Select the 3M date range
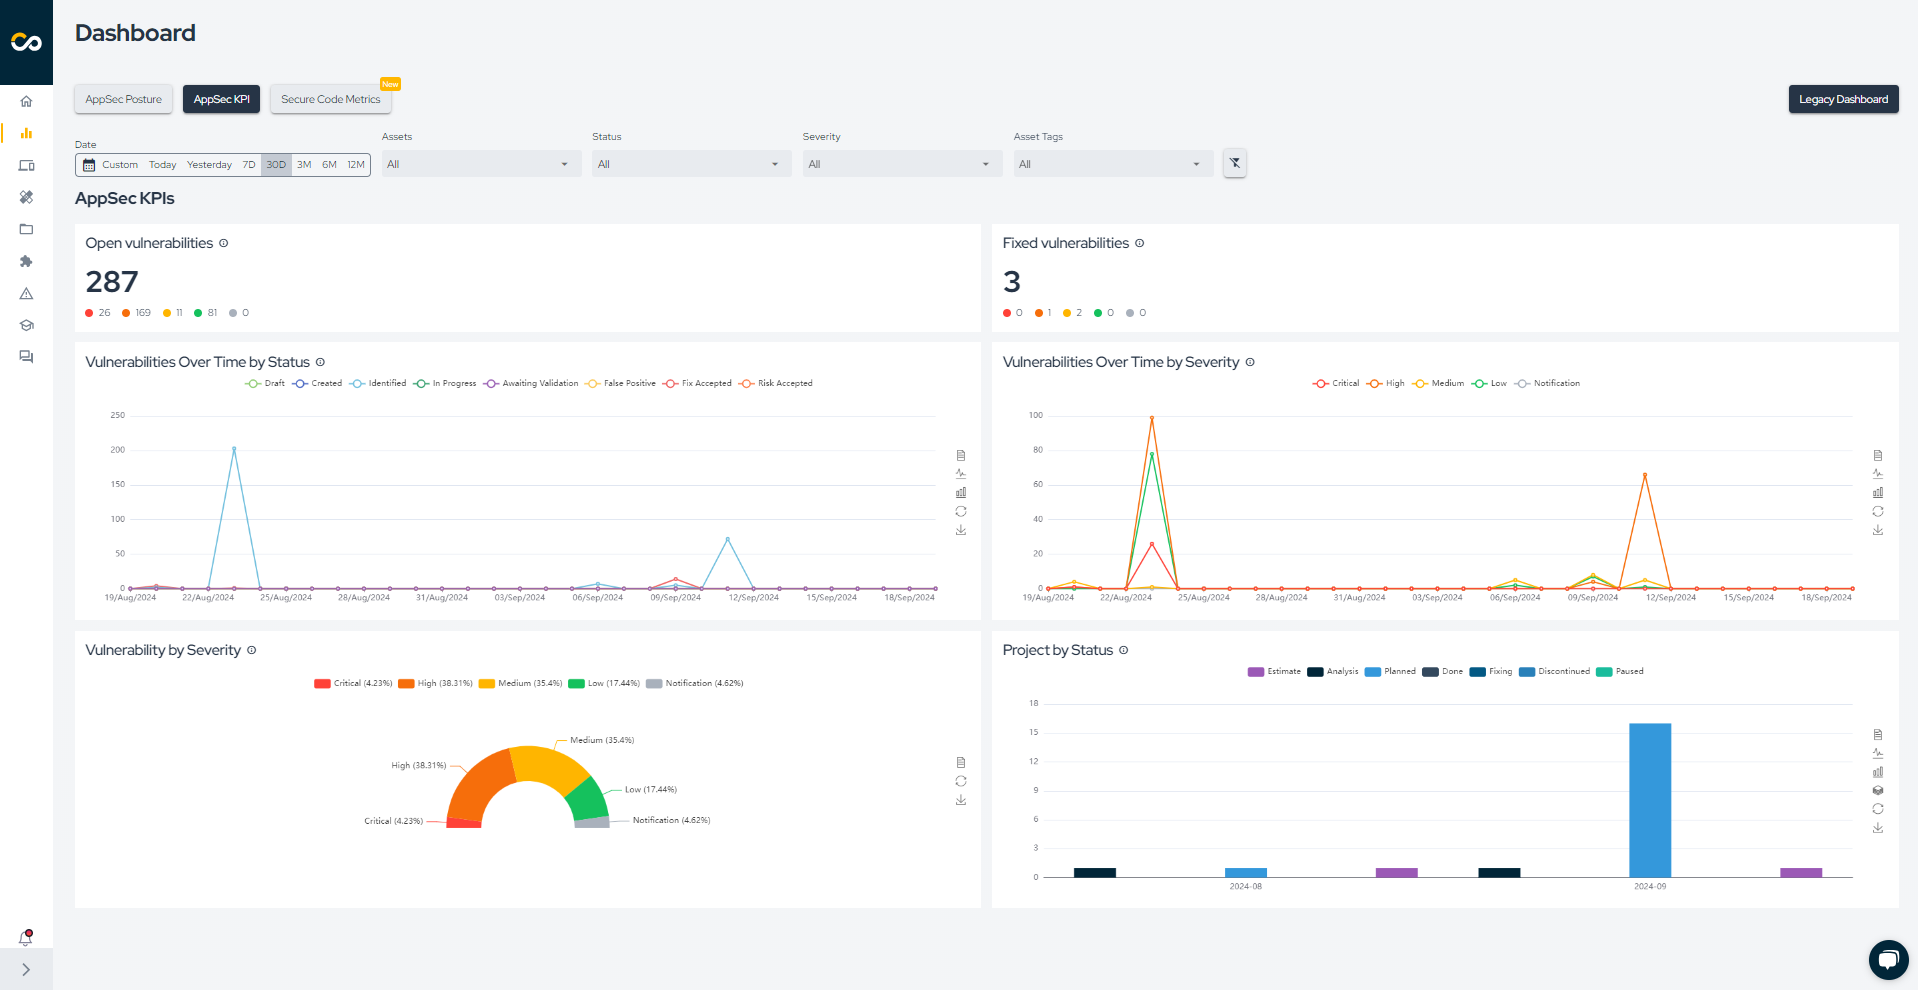 [x=304, y=165]
